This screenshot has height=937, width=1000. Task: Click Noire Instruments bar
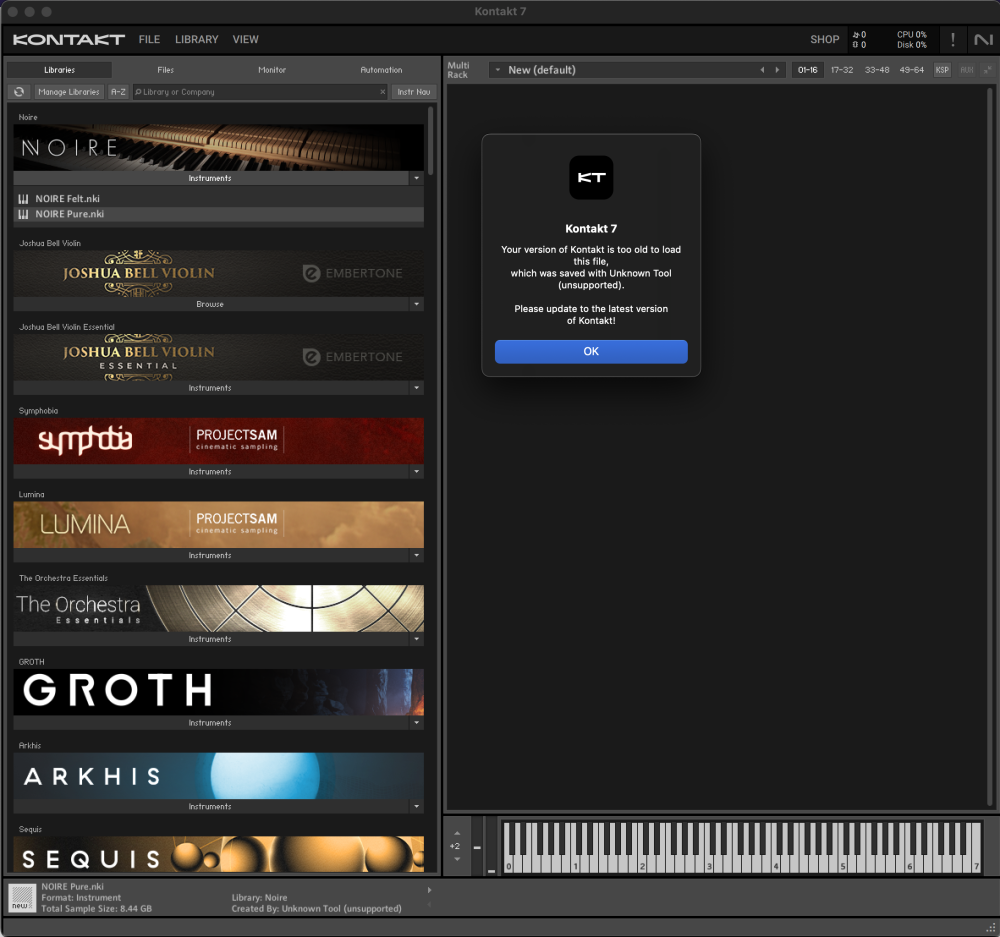pos(210,178)
